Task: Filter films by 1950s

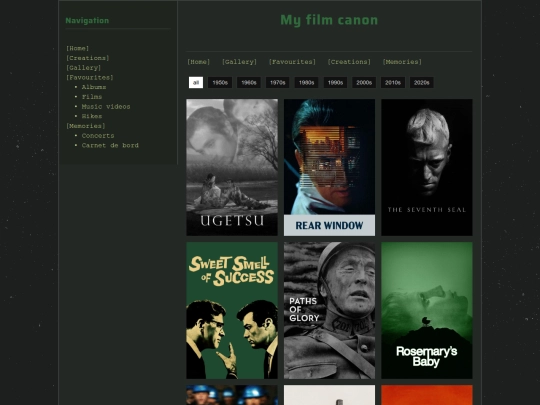Action: pyautogui.click(x=220, y=83)
